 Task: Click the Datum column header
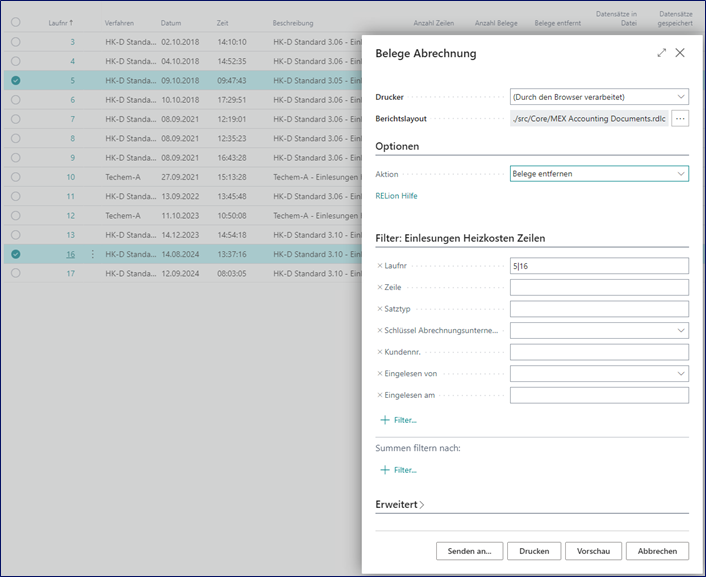[171, 22]
